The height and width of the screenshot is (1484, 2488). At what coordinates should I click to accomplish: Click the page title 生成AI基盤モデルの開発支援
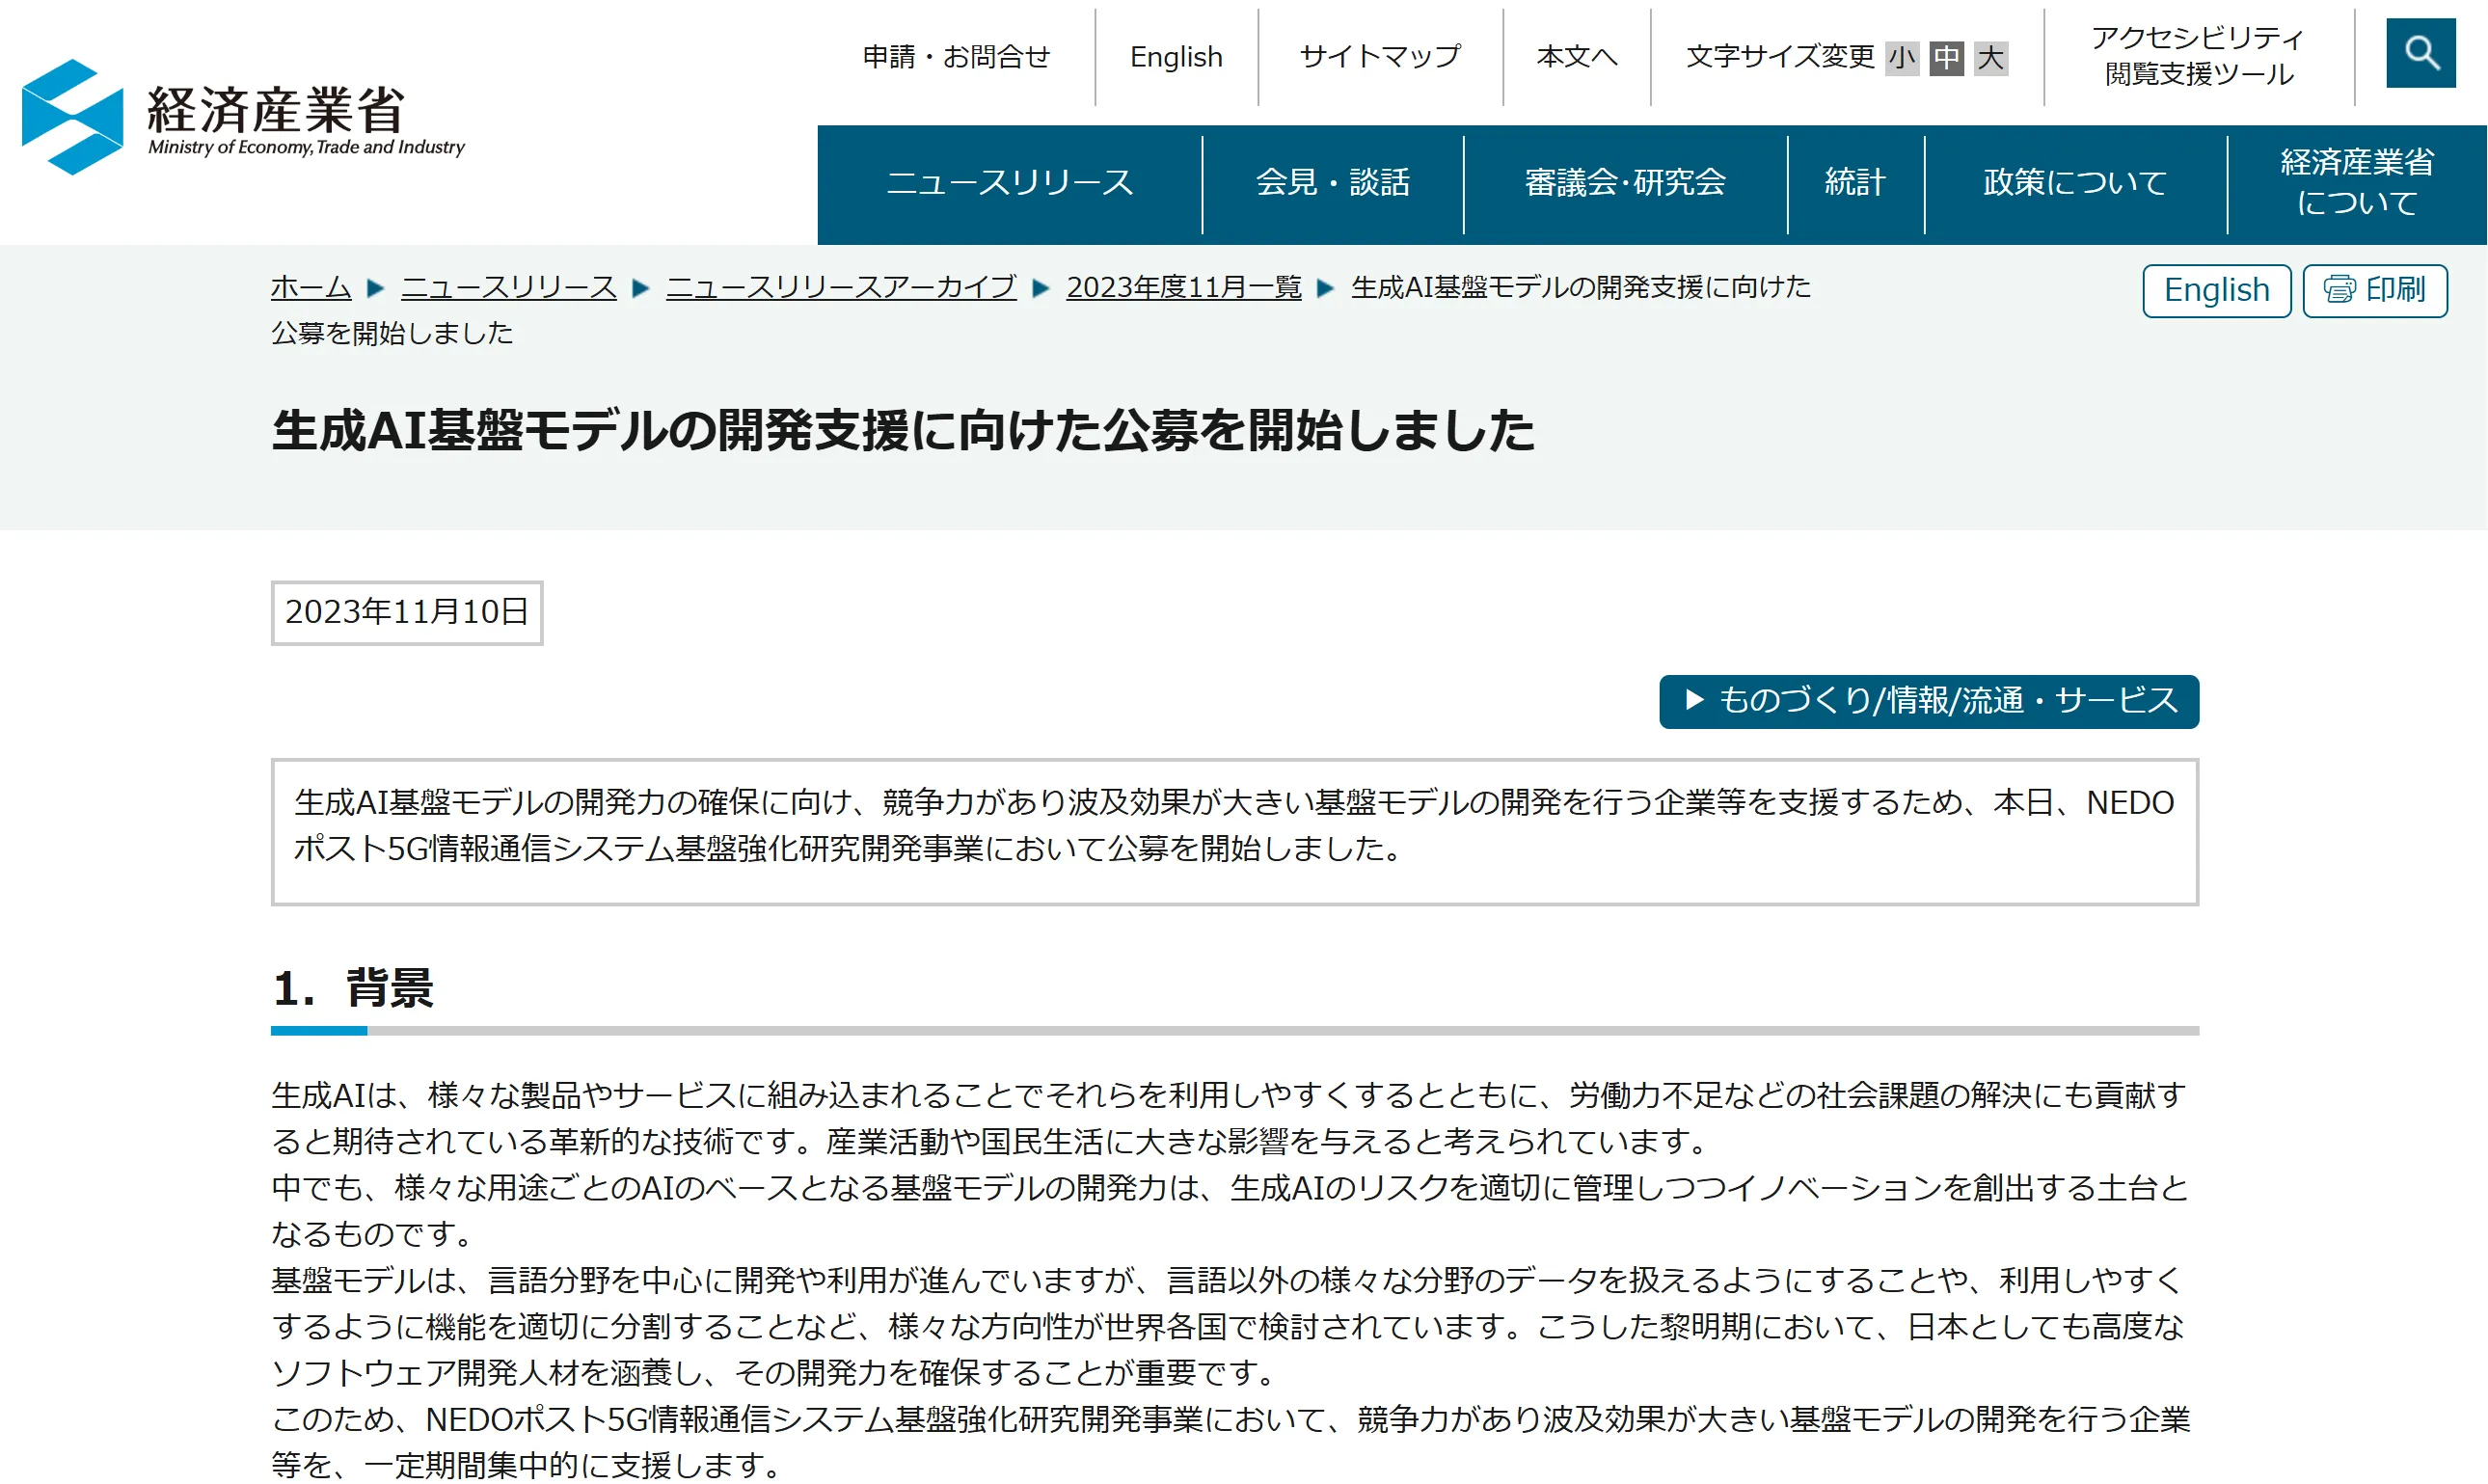tap(902, 431)
